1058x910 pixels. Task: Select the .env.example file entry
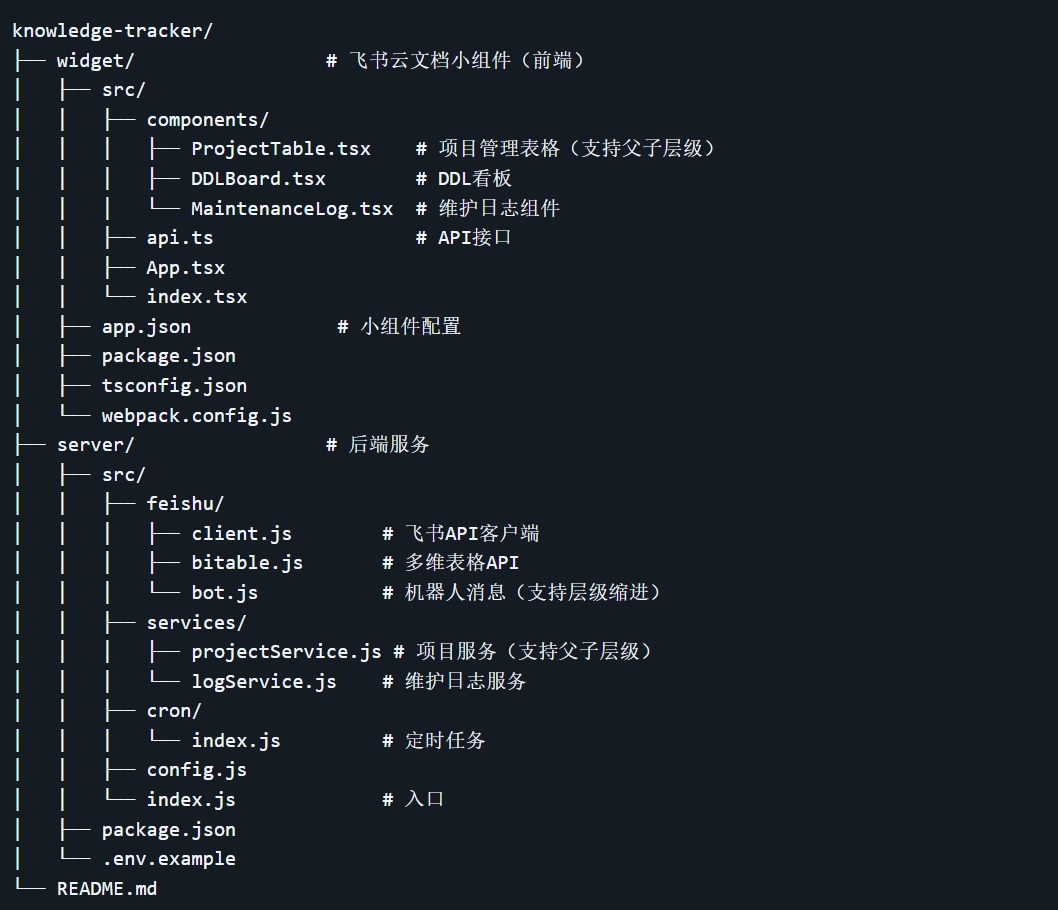pos(169,859)
